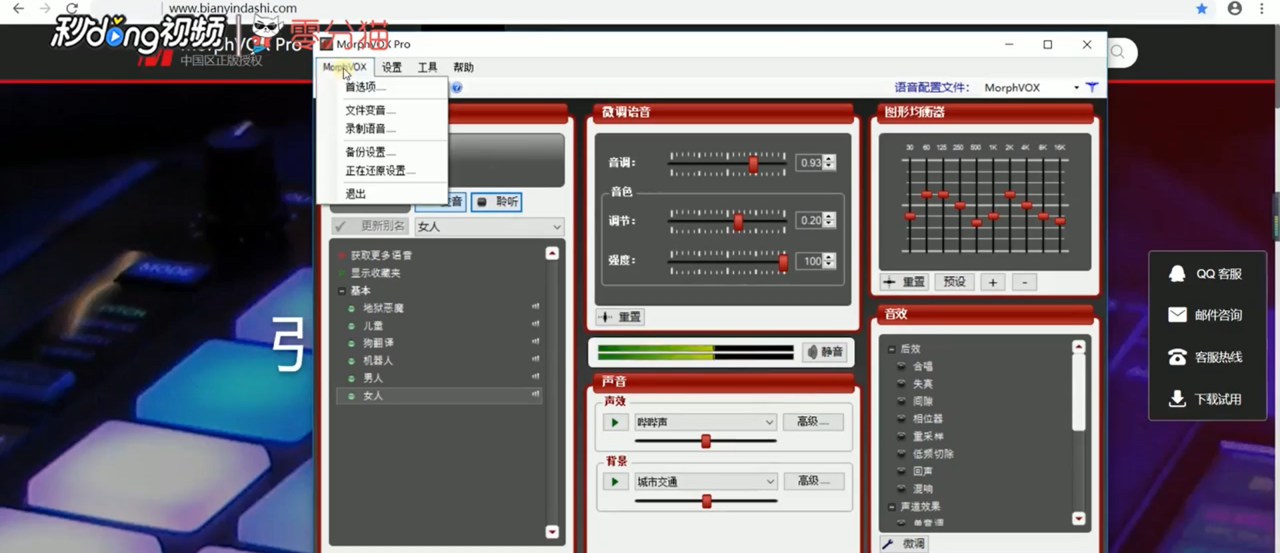Viewport: 1280px width, 553px height.
Task: Click the filter funnel icon by voice profile
Action: 1092,88
